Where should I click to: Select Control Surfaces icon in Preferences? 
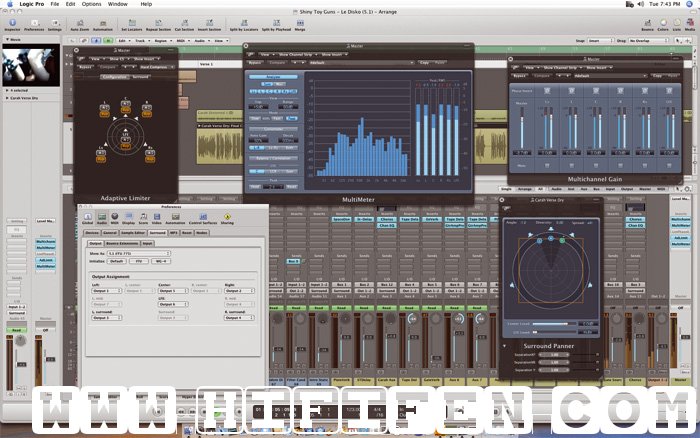203,217
